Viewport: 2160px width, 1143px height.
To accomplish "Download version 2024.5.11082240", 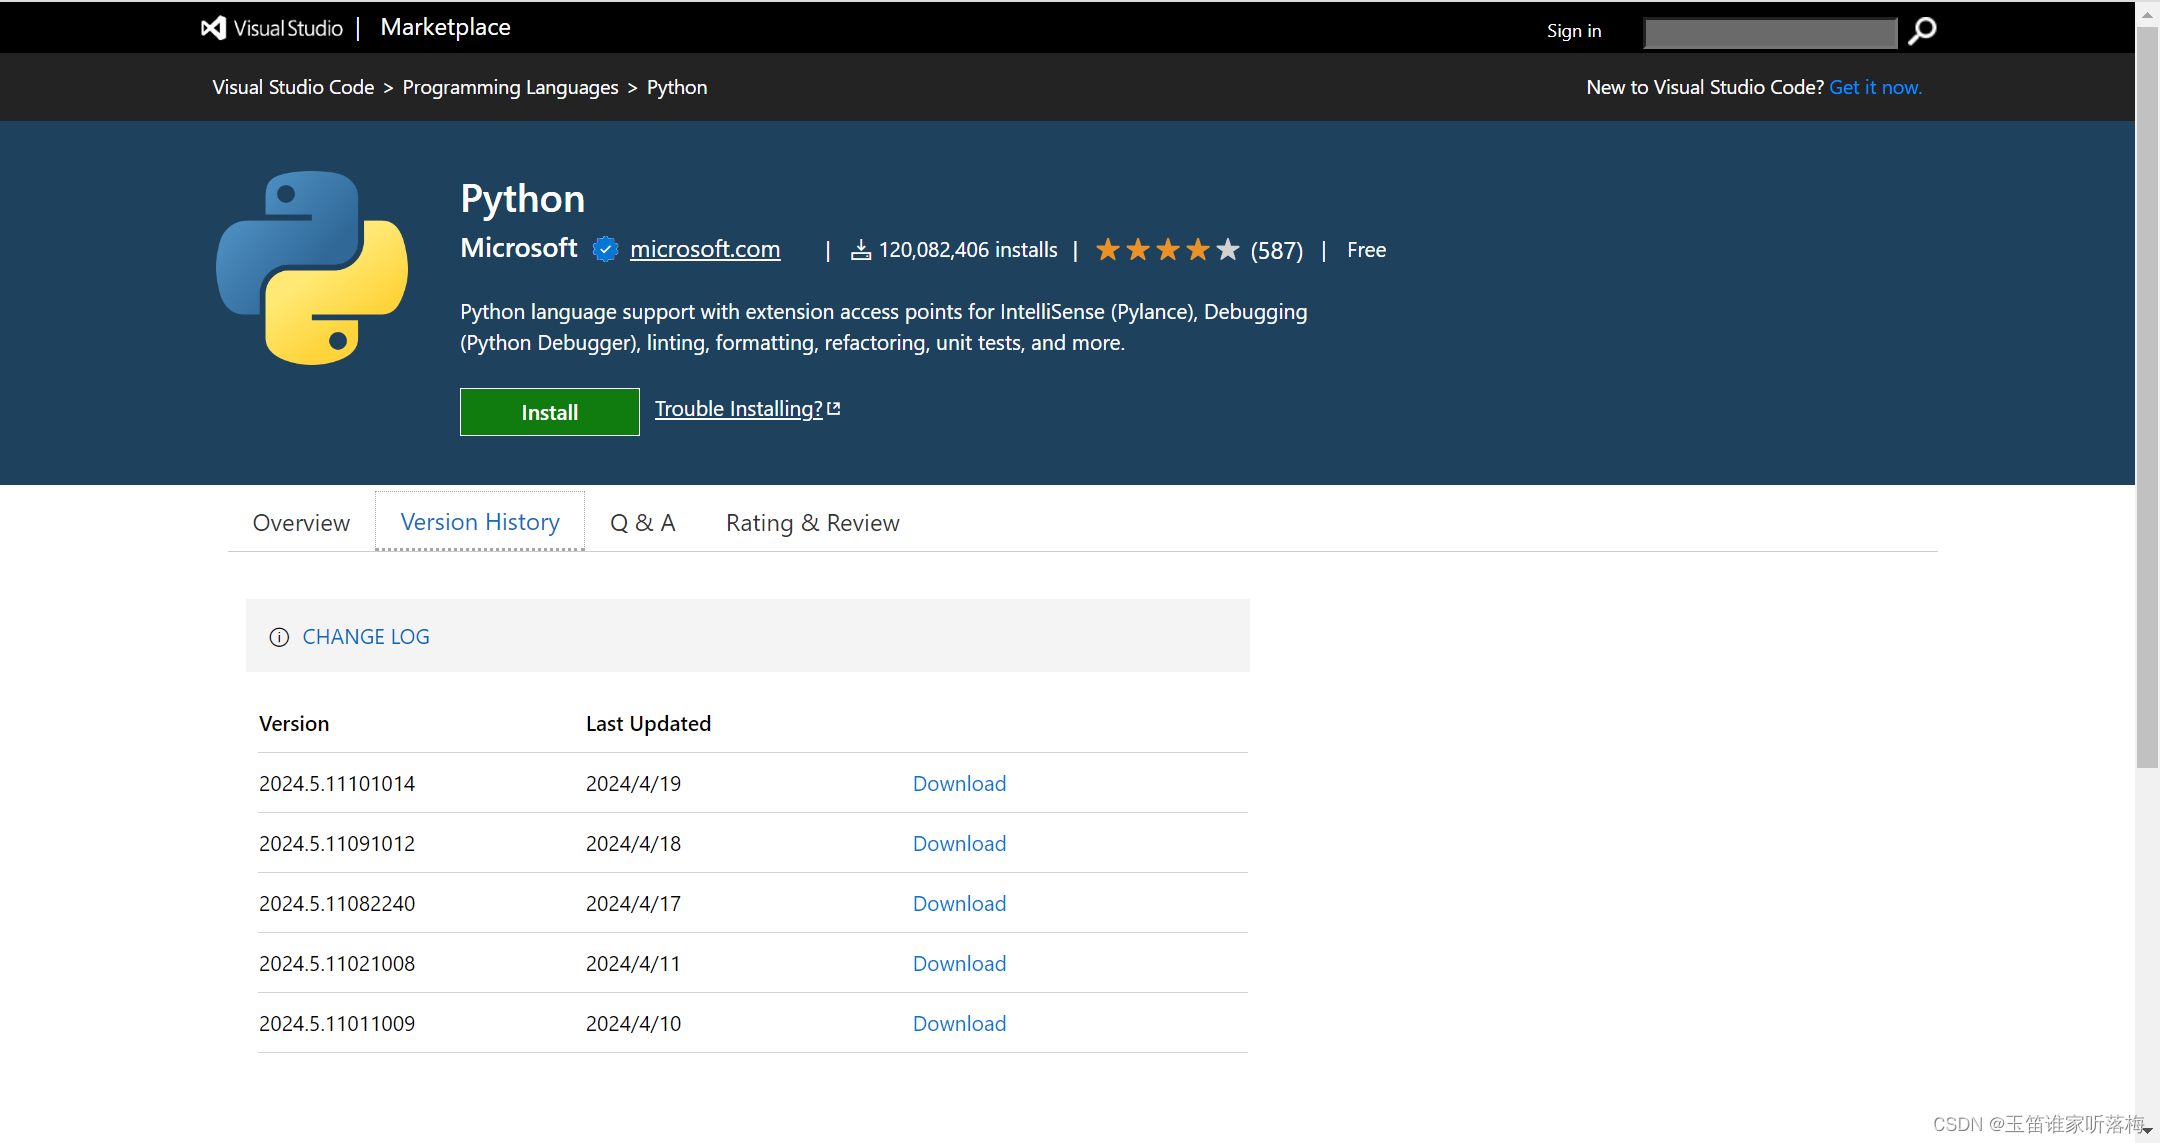I will pyautogui.click(x=959, y=903).
